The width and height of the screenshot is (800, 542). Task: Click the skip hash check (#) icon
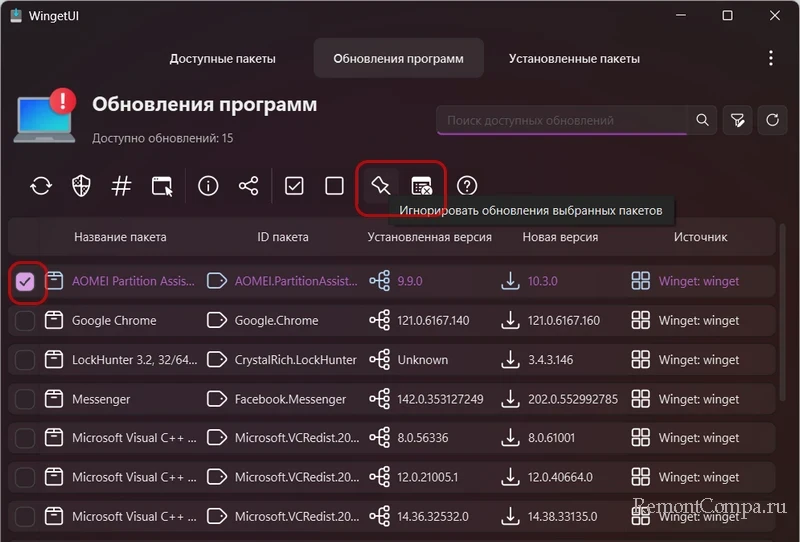point(121,186)
